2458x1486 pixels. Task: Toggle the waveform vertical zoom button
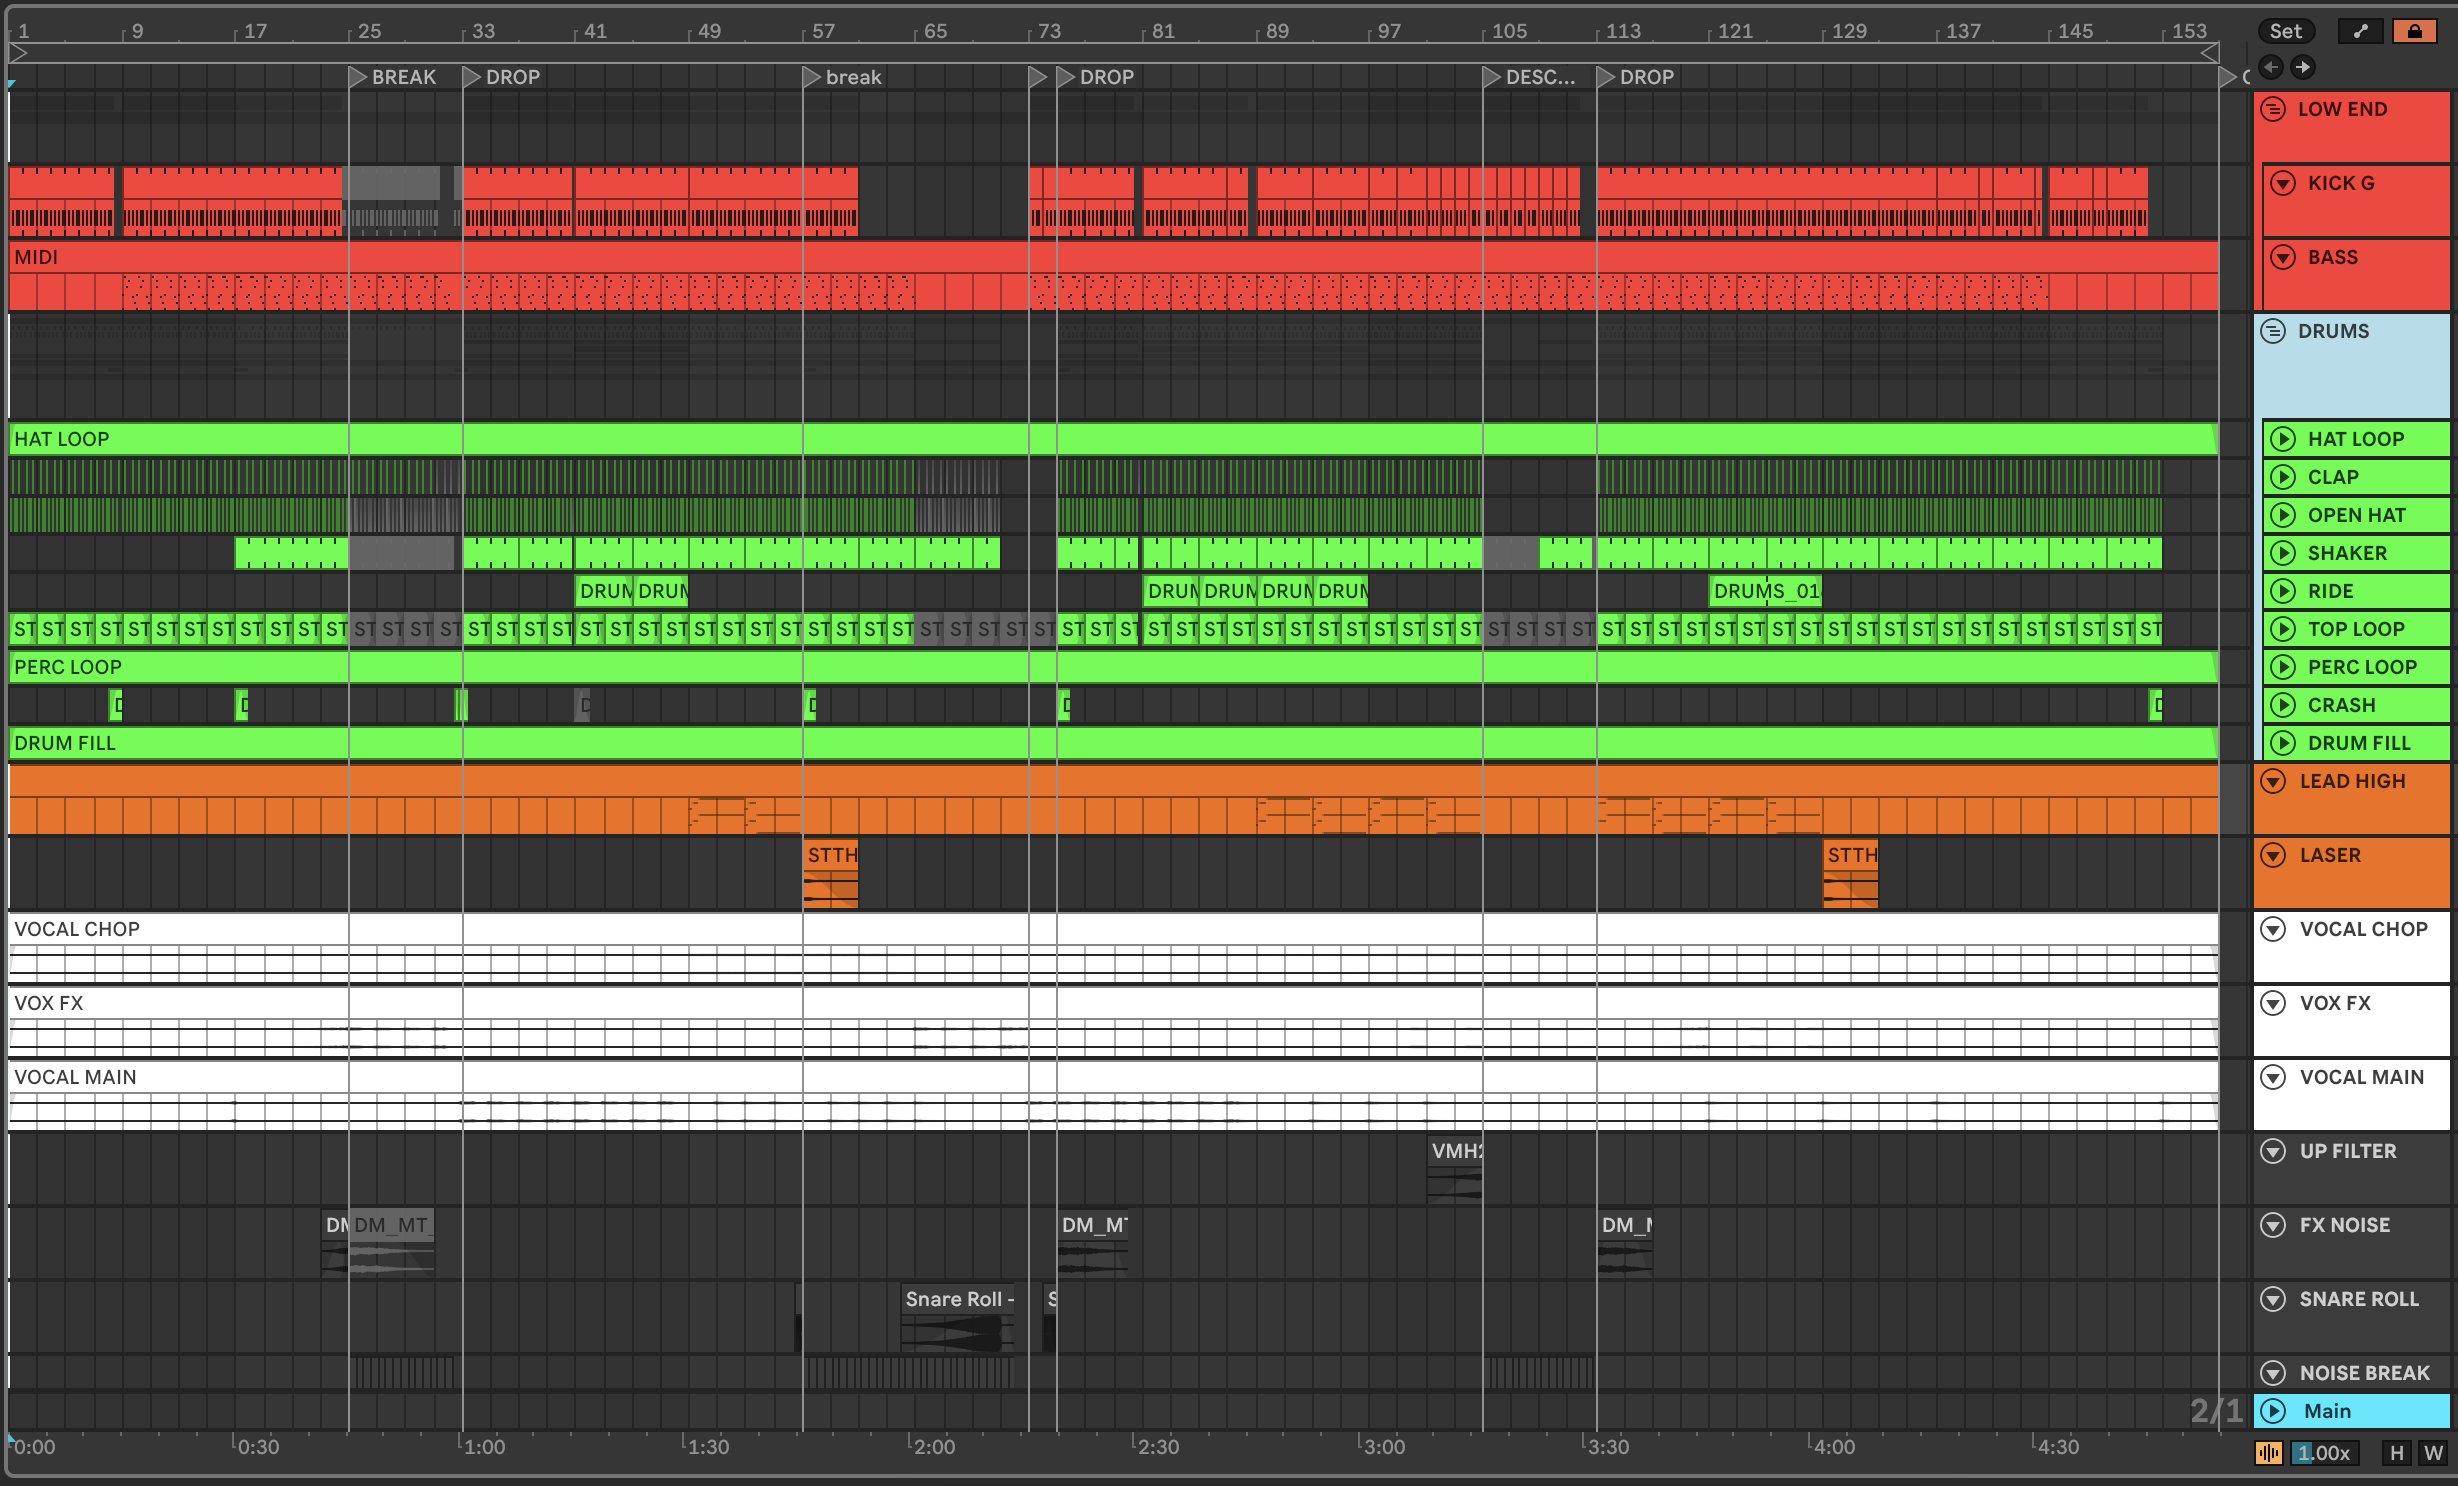pos(2268,1453)
